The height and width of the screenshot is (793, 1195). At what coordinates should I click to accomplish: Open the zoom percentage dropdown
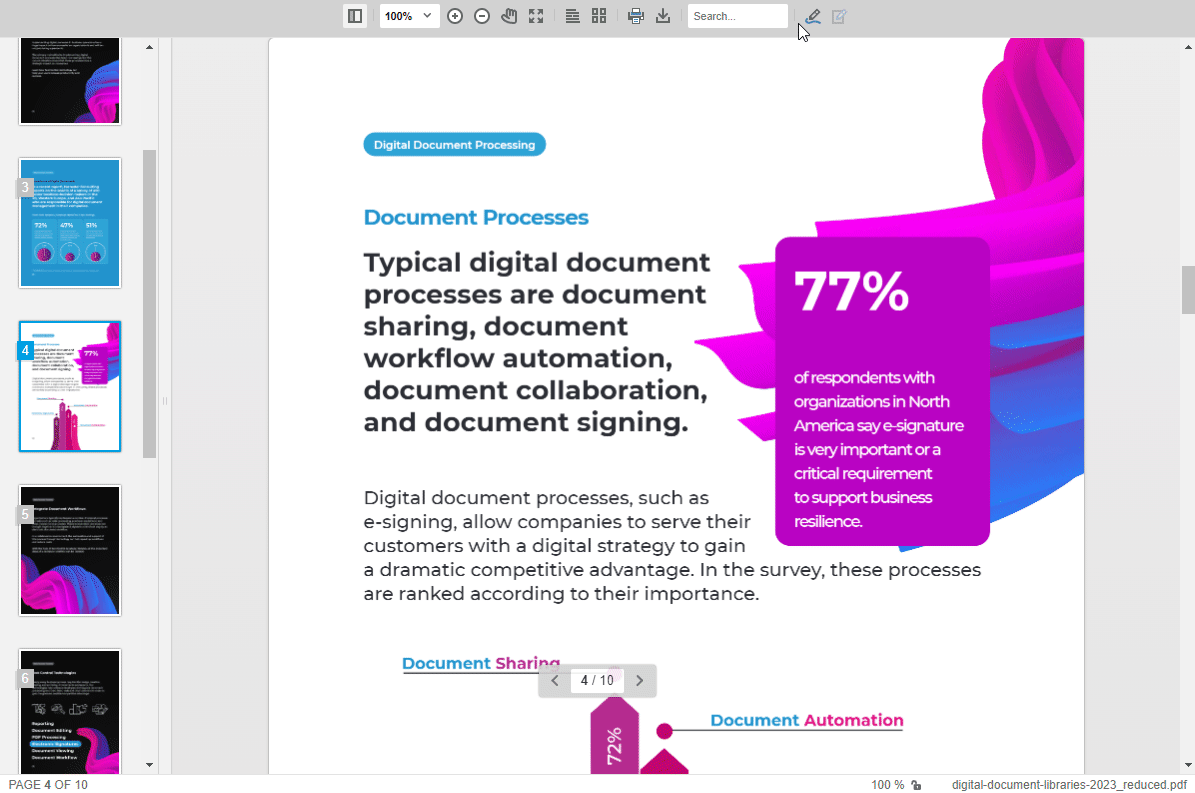[409, 16]
